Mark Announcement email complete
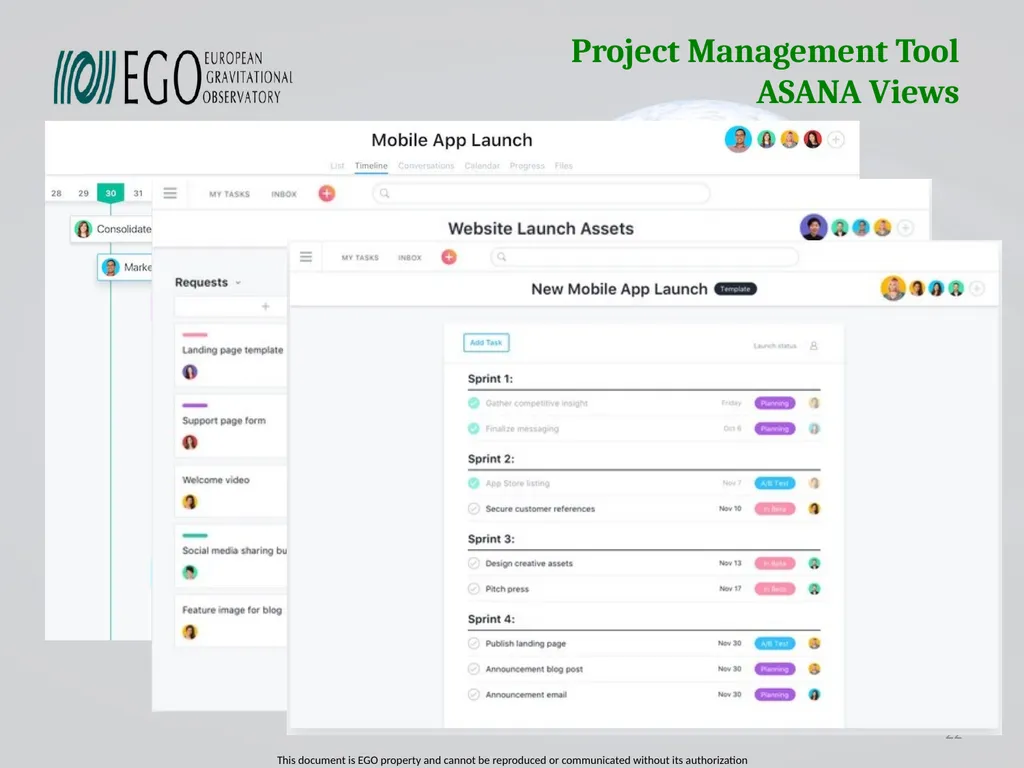The width and height of the screenshot is (1024, 768). pyautogui.click(x=473, y=694)
